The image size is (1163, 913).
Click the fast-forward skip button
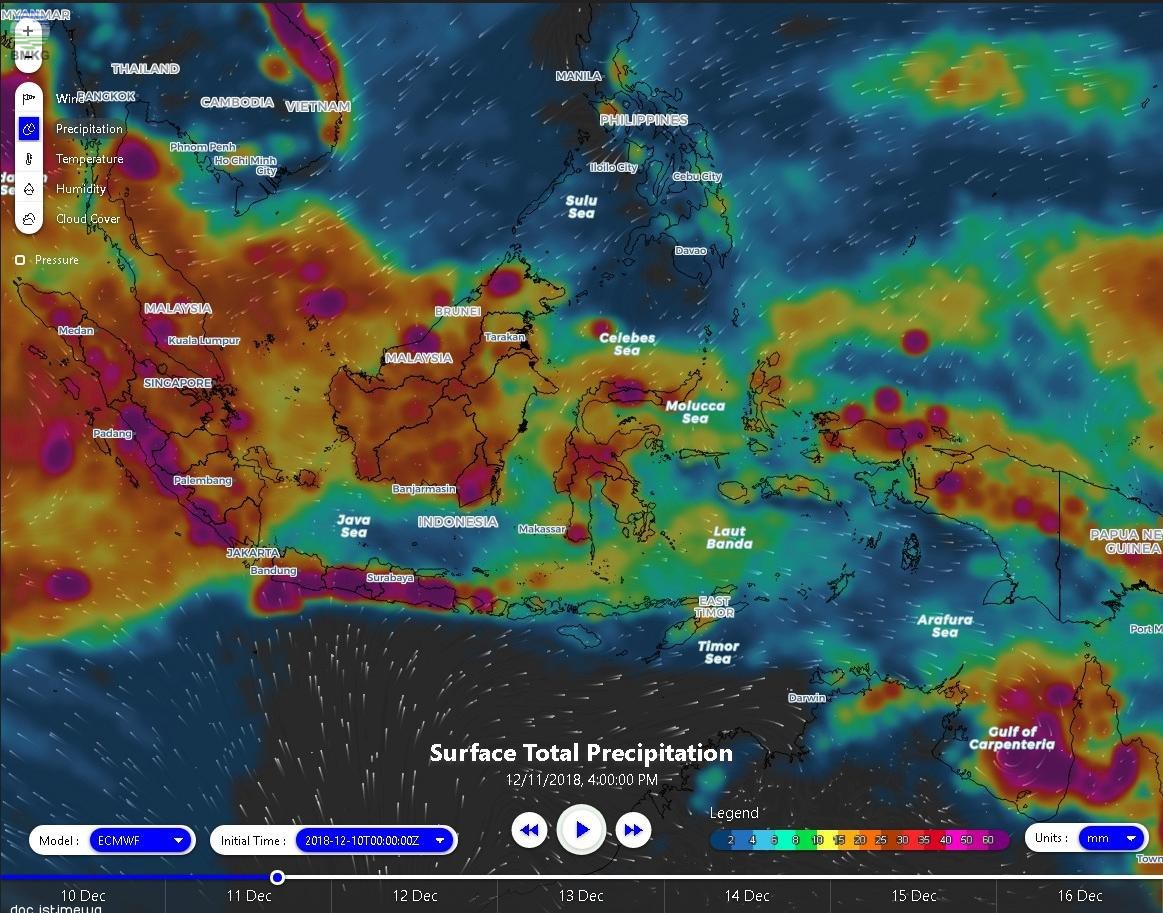(633, 829)
